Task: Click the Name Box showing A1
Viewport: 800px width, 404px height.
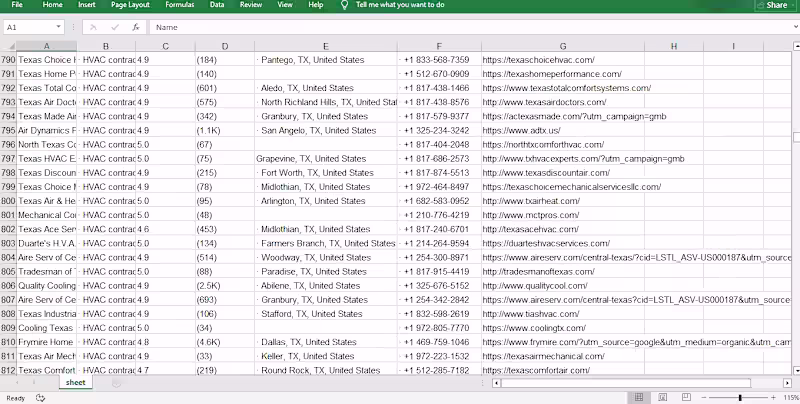Action: click(28, 27)
